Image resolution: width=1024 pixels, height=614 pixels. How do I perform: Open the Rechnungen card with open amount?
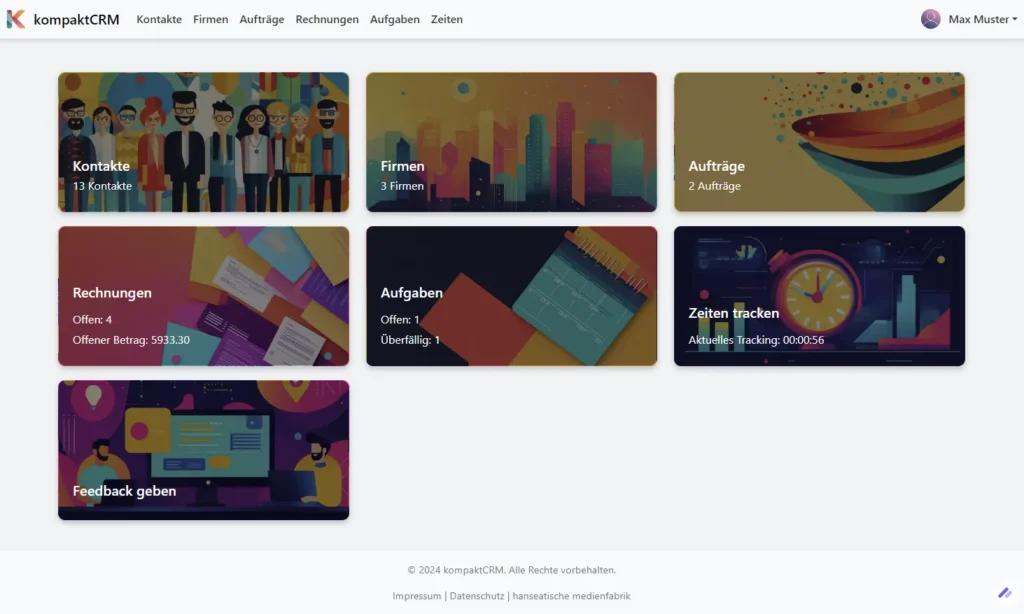[x=204, y=296]
